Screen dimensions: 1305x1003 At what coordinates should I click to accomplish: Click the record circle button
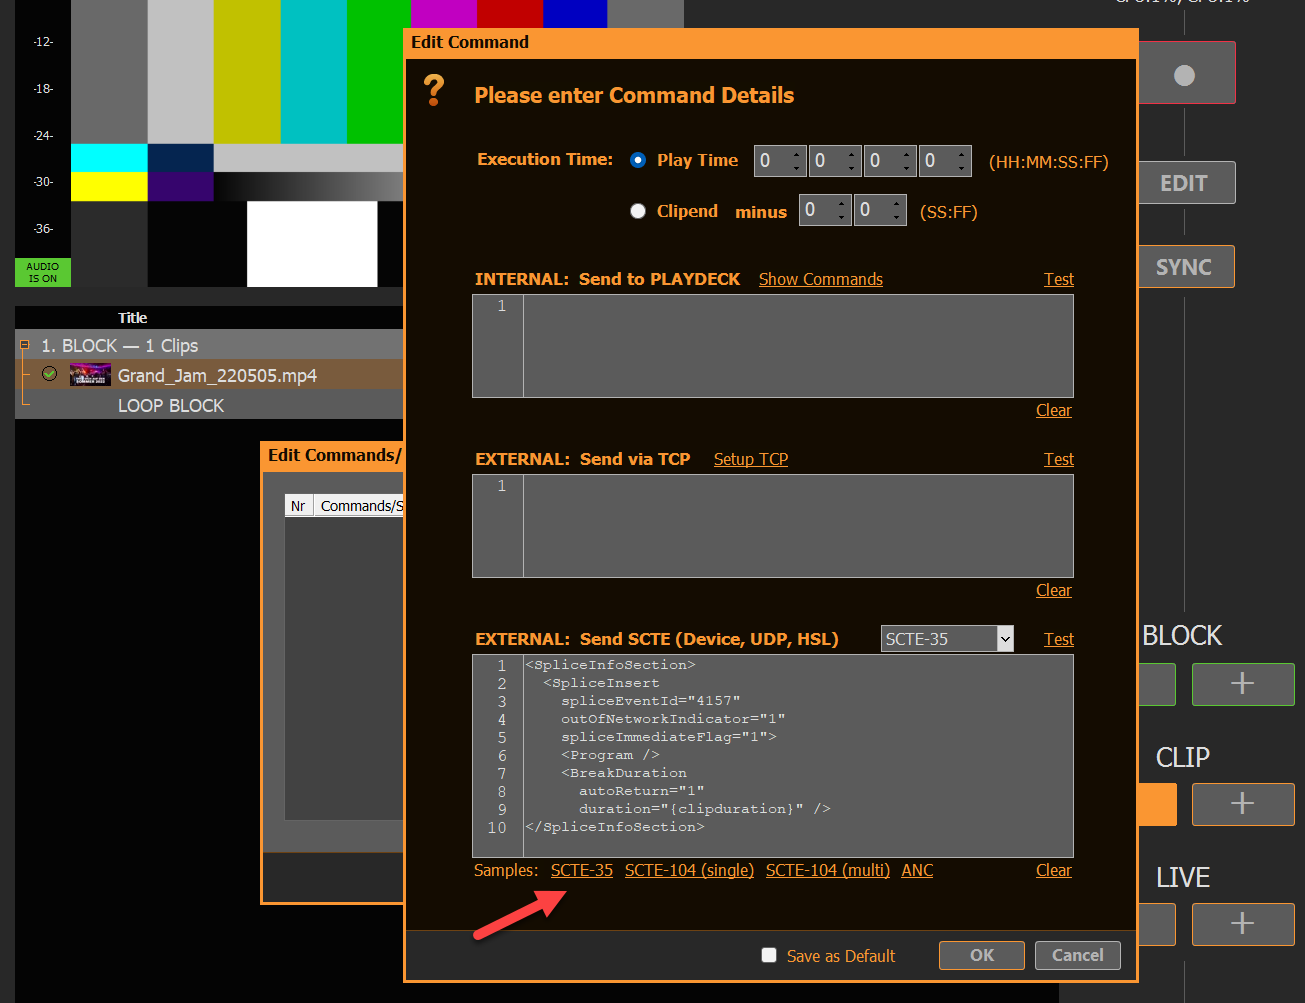[1185, 74]
